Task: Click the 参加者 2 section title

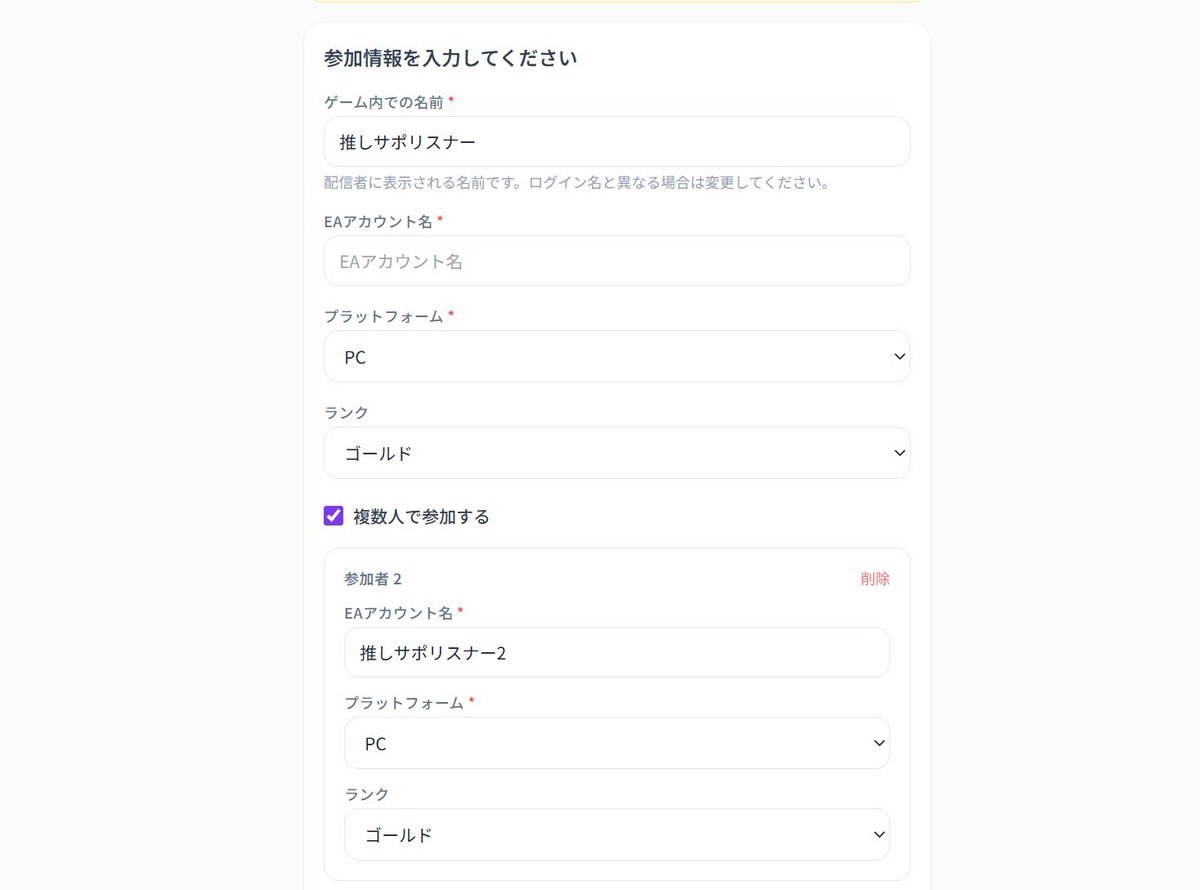Action: click(x=373, y=579)
